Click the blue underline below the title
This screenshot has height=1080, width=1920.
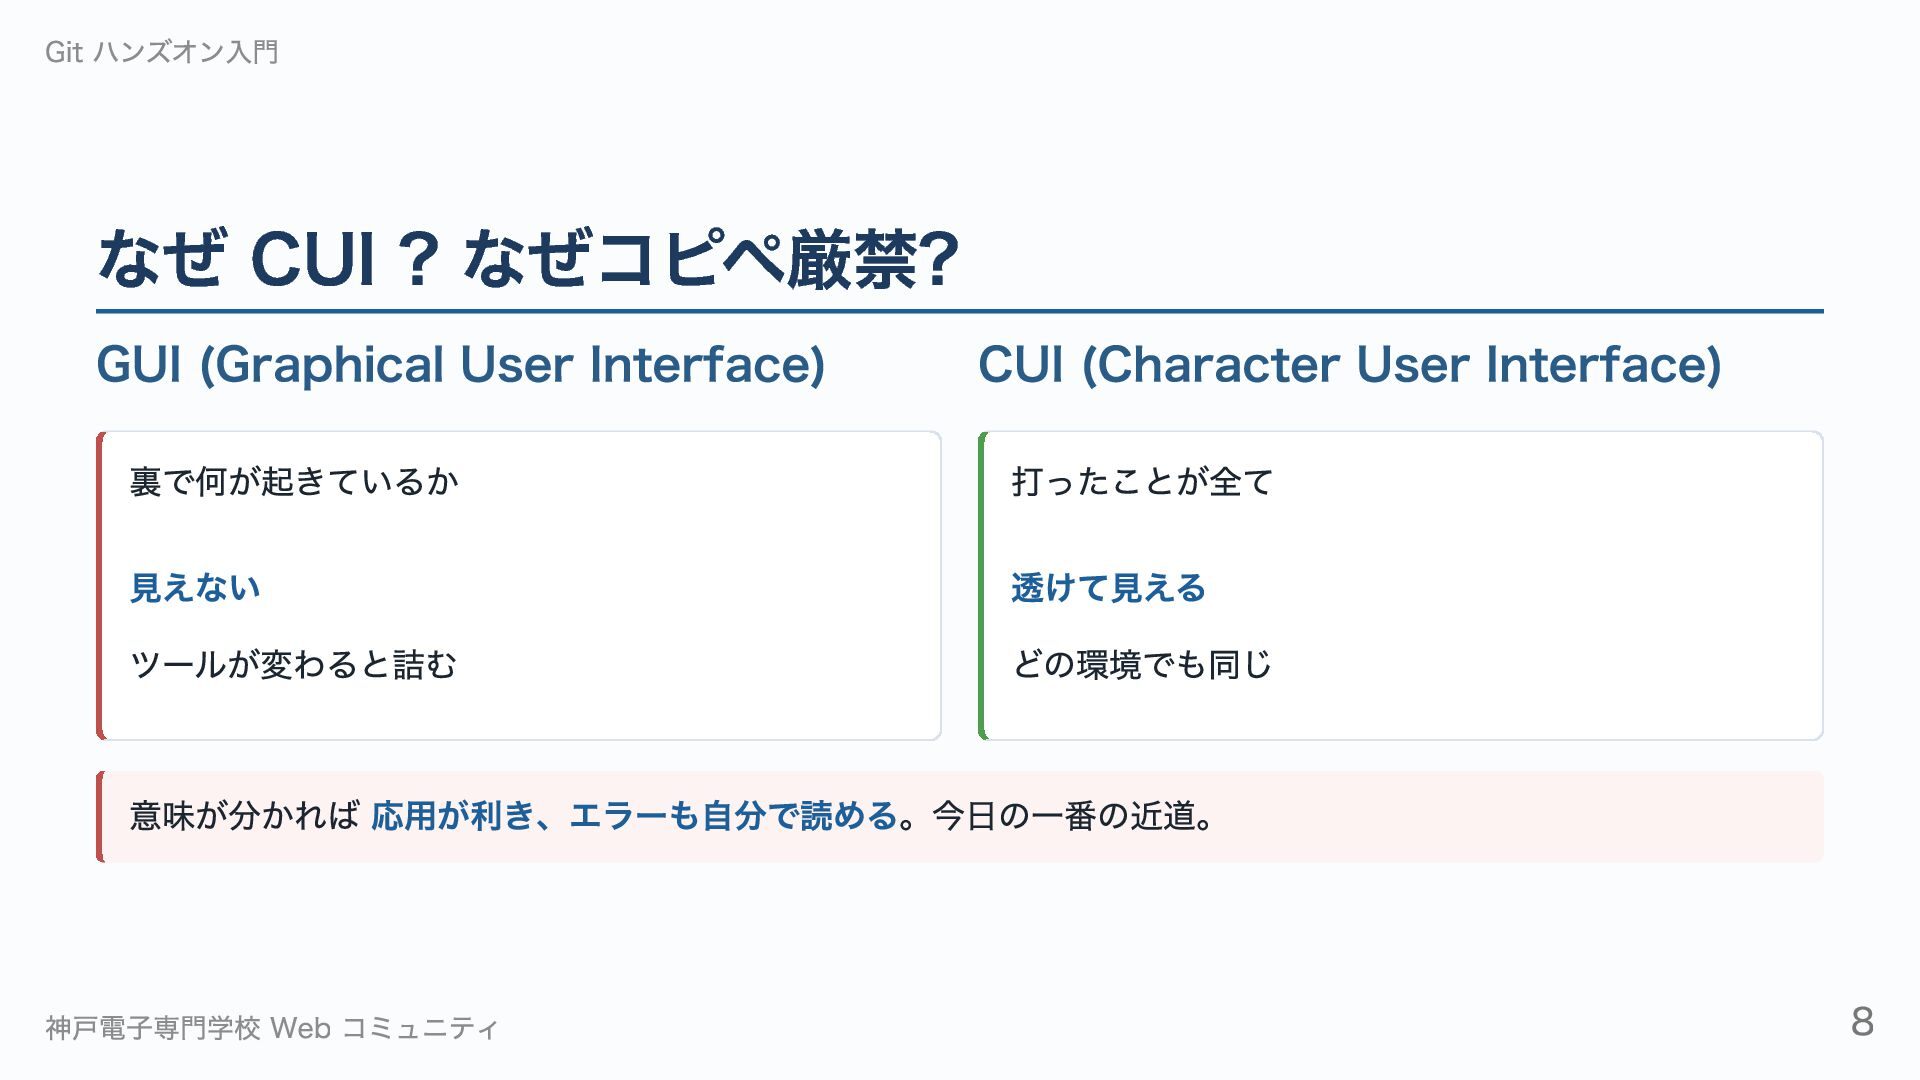pyautogui.click(x=960, y=312)
